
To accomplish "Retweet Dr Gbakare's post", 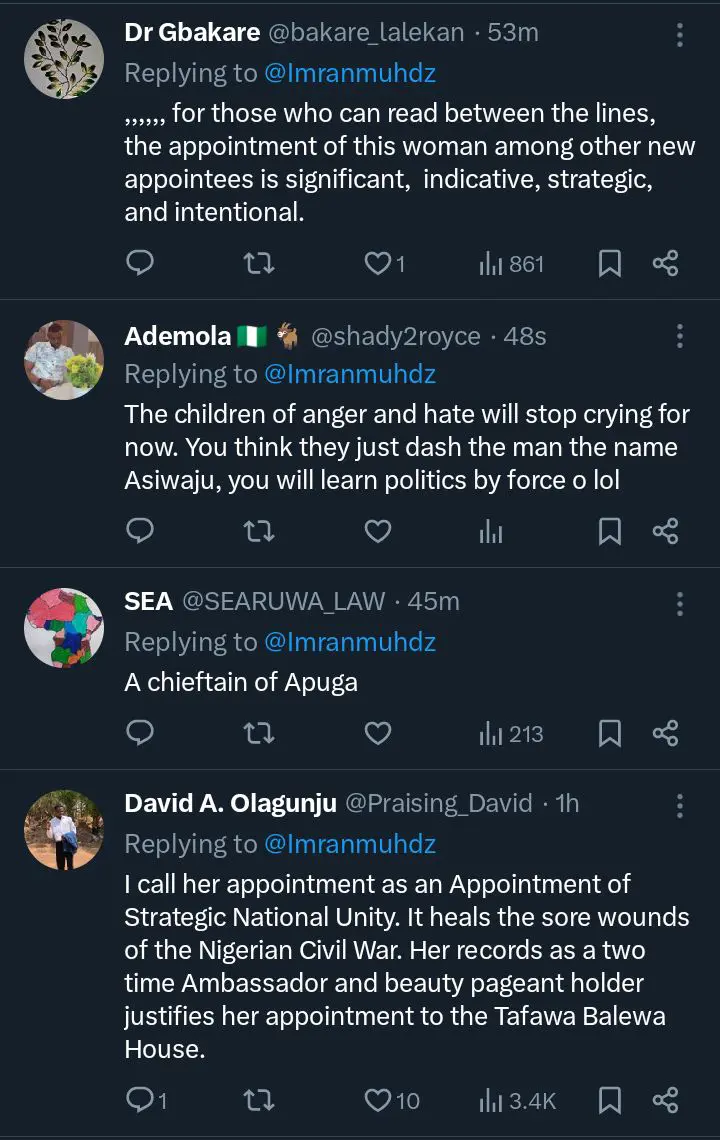I will click(260, 263).
